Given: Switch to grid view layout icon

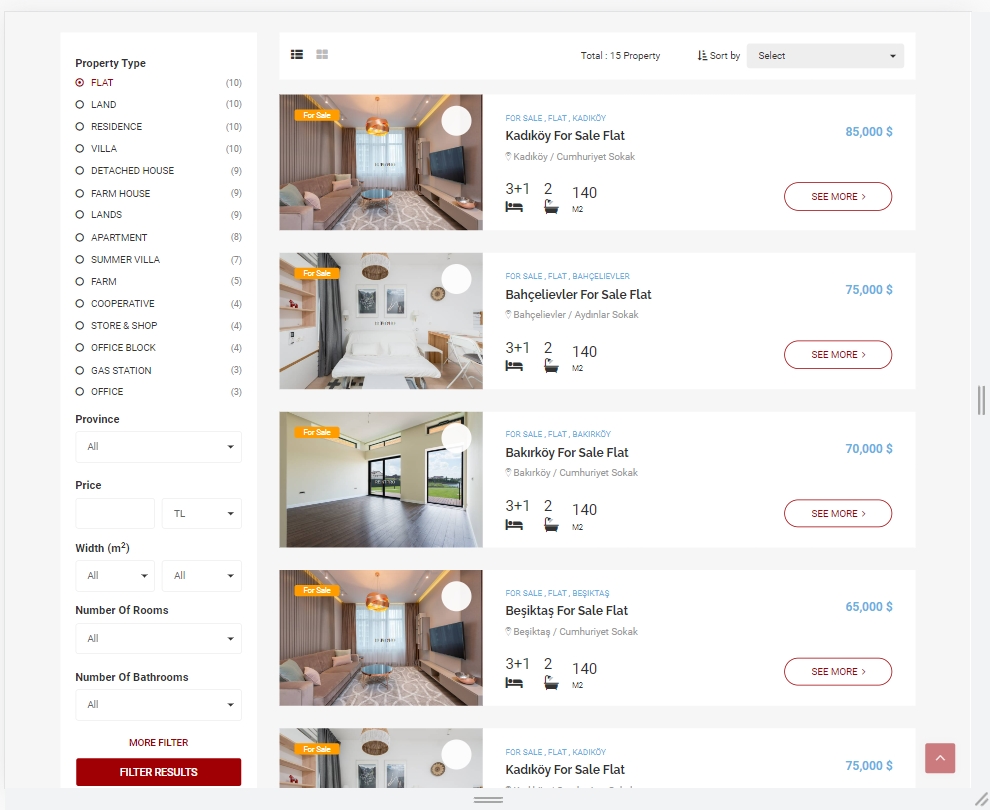Looking at the screenshot, I should click(x=322, y=54).
